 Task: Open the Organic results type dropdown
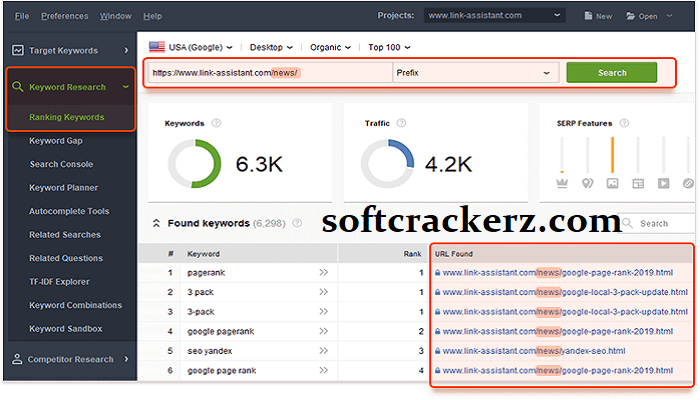330,47
